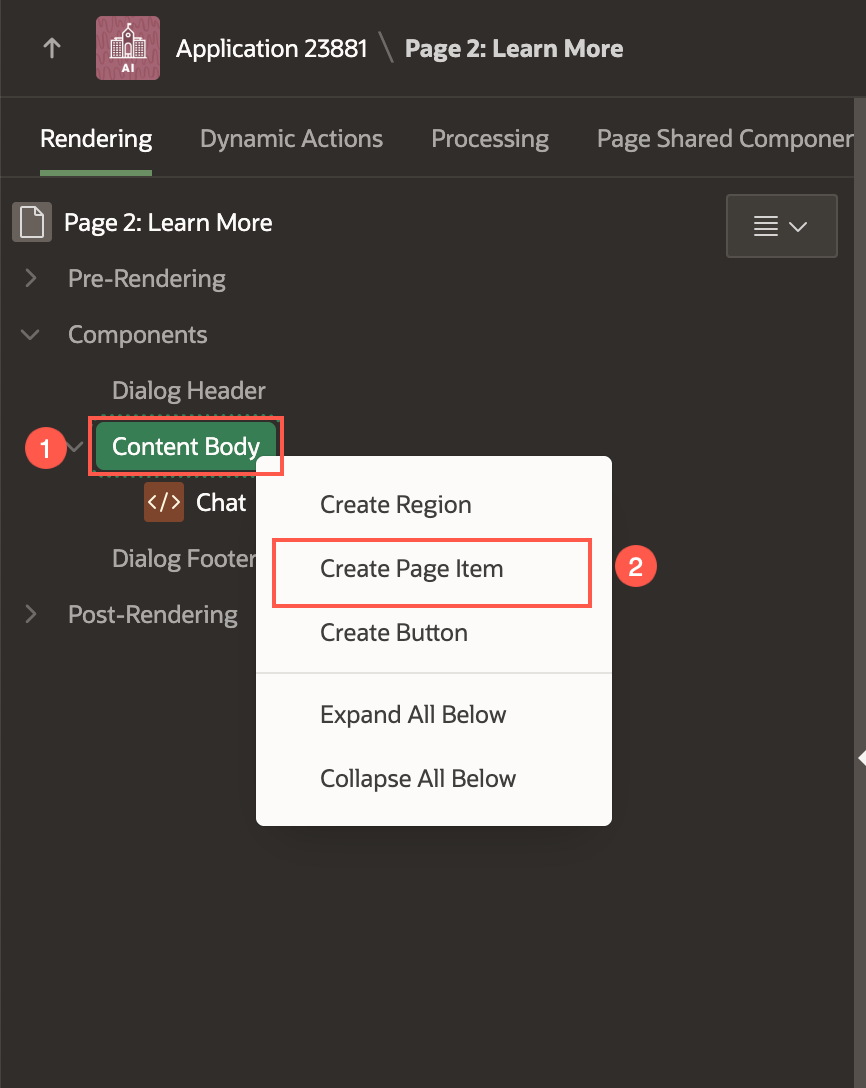Choose Create Region from context menu
The image size is (866, 1088).
click(x=395, y=505)
